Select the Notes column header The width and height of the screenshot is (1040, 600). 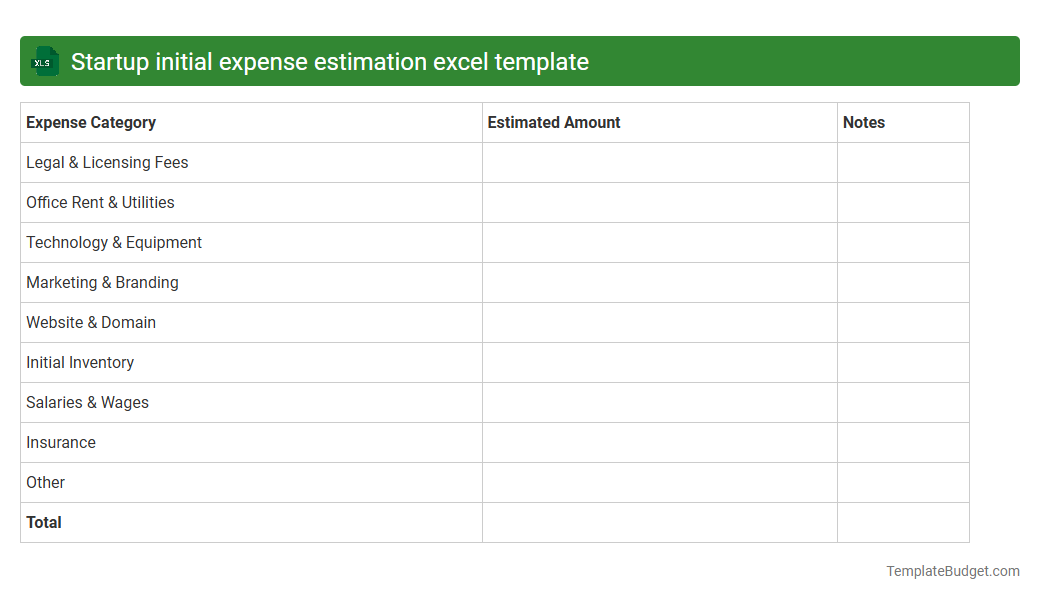click(x=861, y=122)
